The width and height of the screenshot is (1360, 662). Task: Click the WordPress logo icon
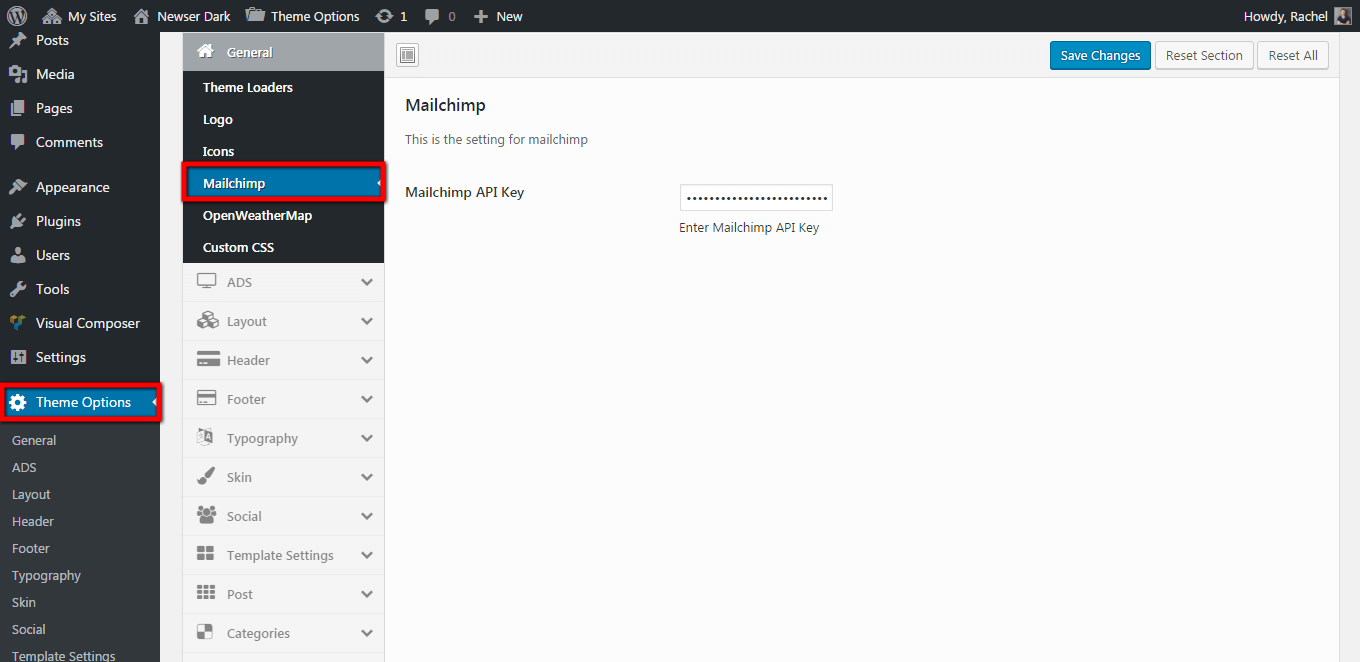pos(17,16)
